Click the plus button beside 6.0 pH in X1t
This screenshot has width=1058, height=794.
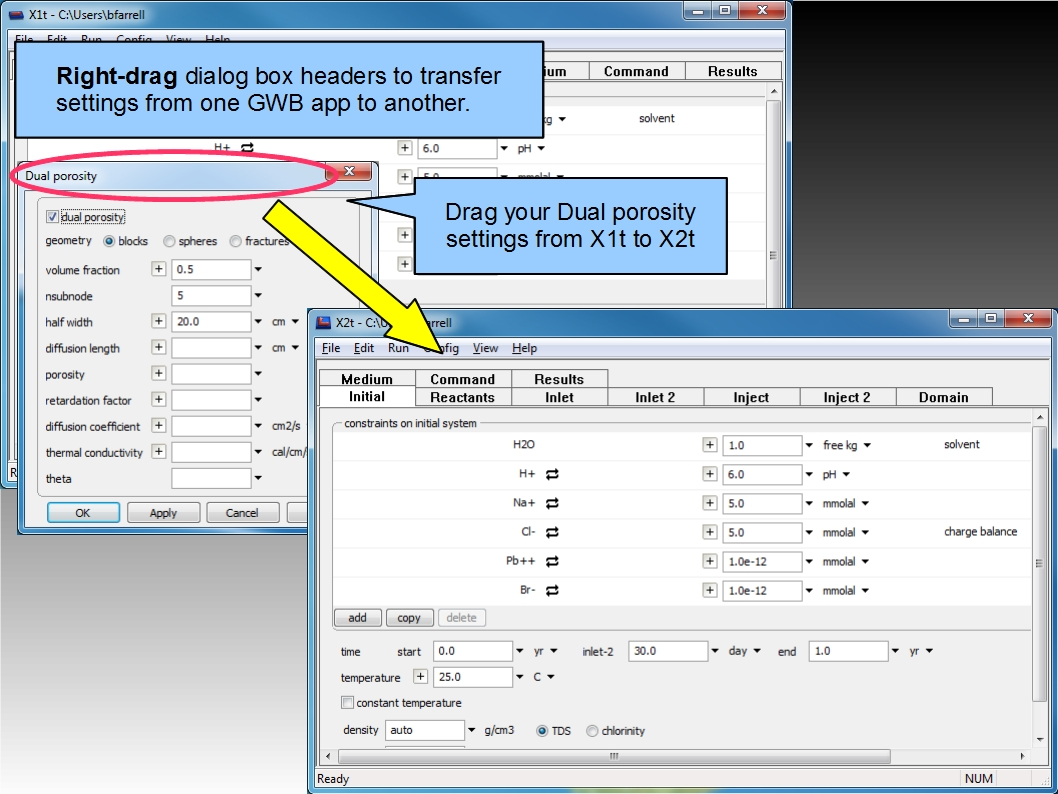pos(404,148)
